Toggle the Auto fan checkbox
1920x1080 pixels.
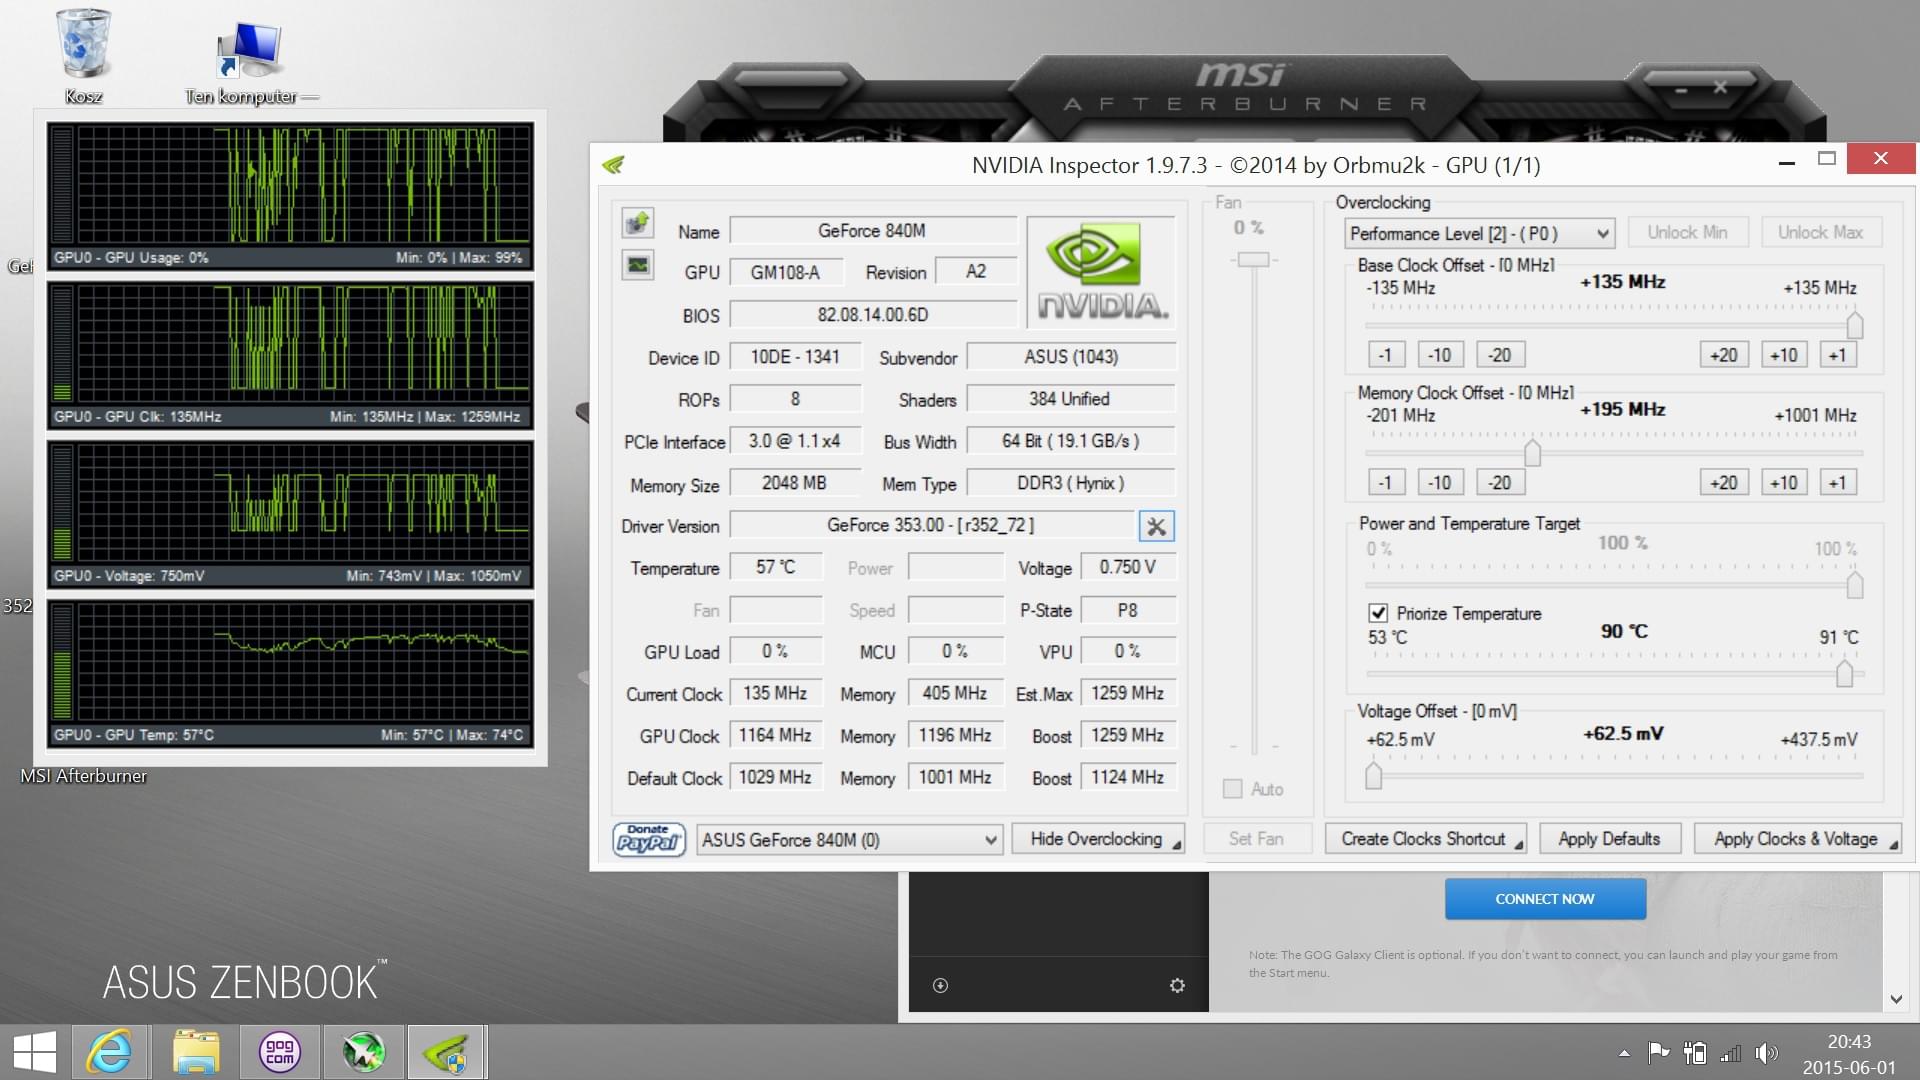point(1233,789)
